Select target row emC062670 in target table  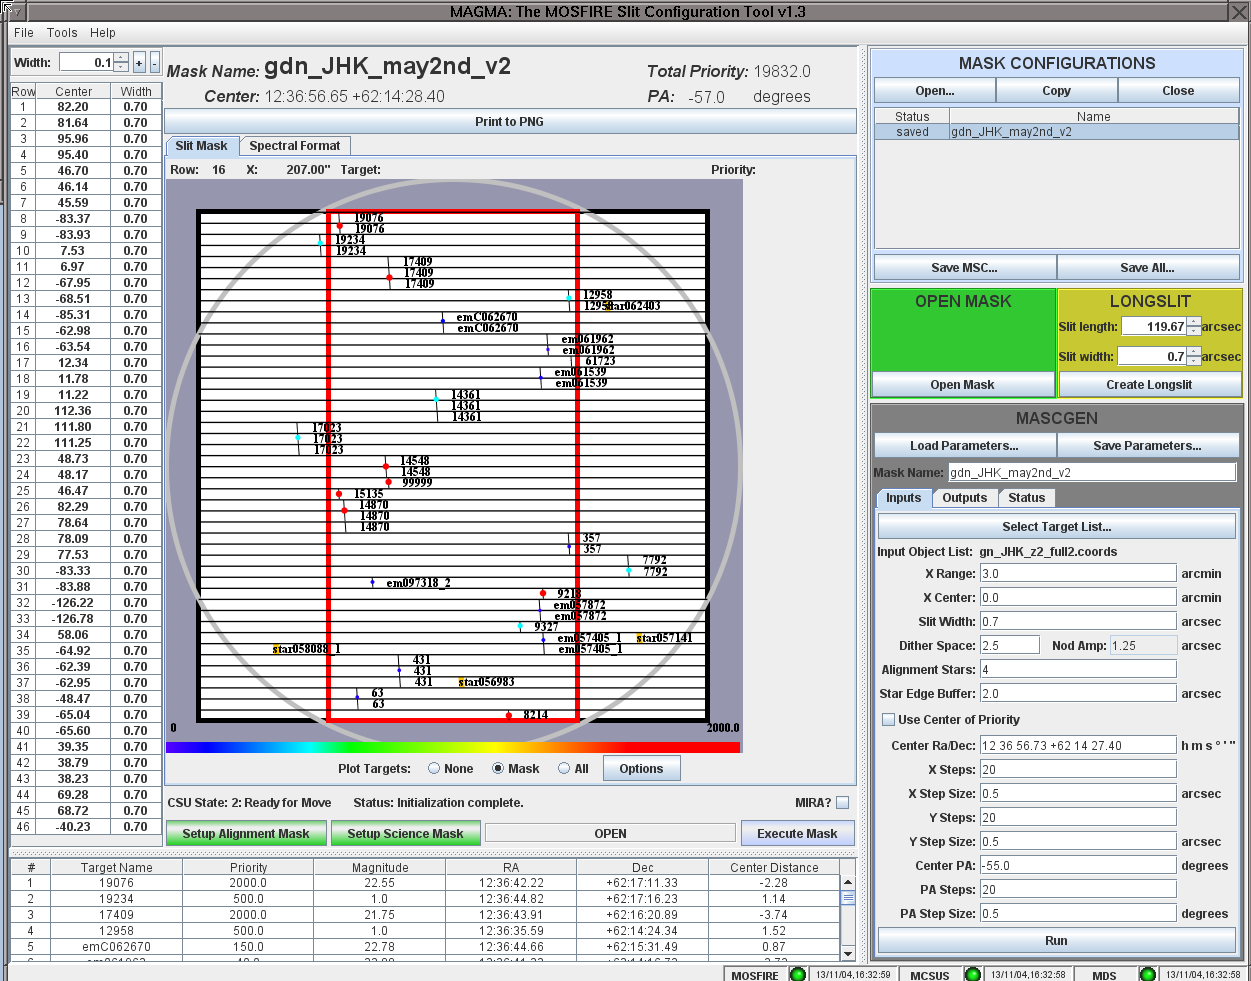point(426,947)
